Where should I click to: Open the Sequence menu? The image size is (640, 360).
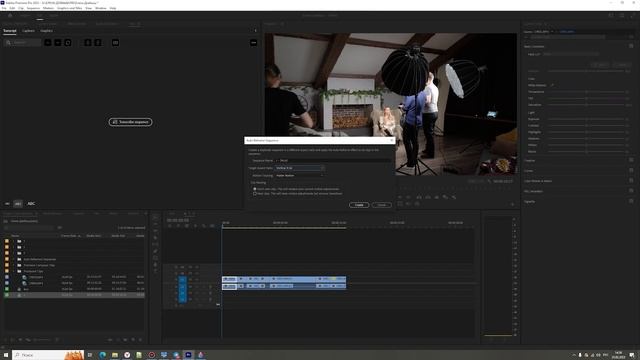click(x=33, y=8)
